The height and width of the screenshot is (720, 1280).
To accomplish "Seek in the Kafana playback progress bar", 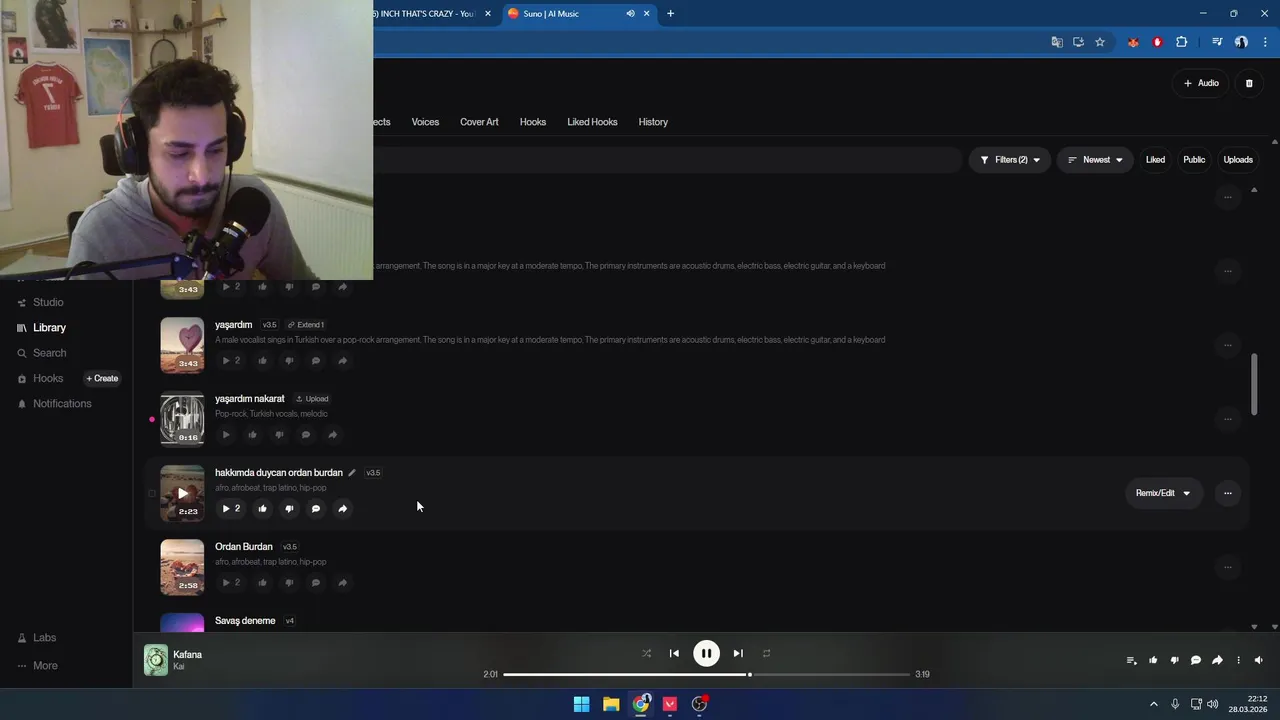I will point(706,674).
